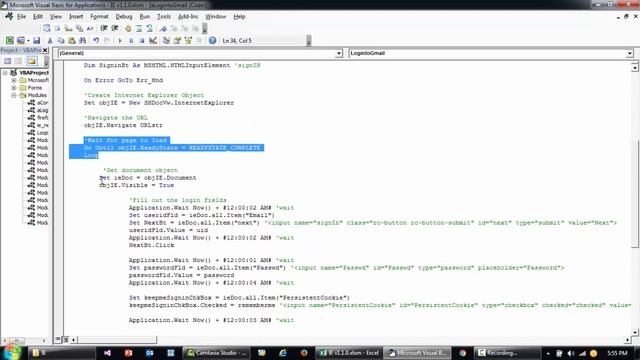Open the Object Browser toolbar icon
This screenshot has width=640, height=360.
click(x=188, y=40)
